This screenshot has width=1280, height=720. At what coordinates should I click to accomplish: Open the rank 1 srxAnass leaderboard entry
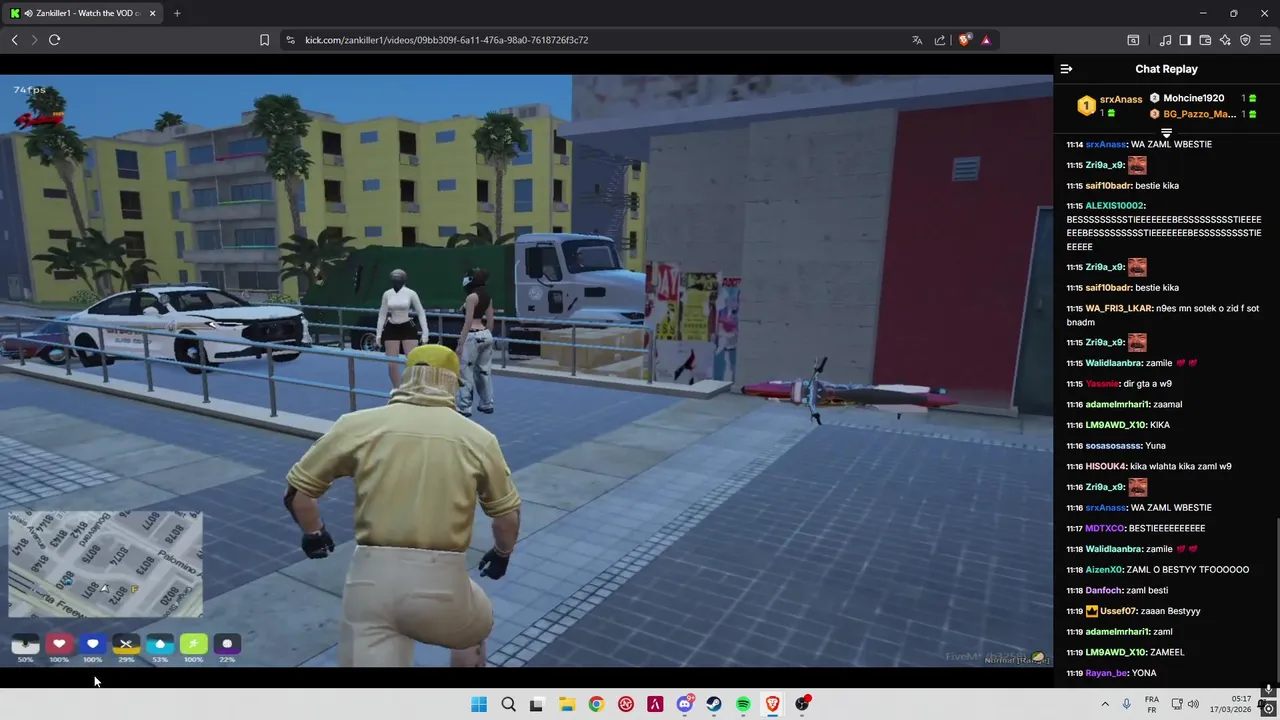[1109, 105]
